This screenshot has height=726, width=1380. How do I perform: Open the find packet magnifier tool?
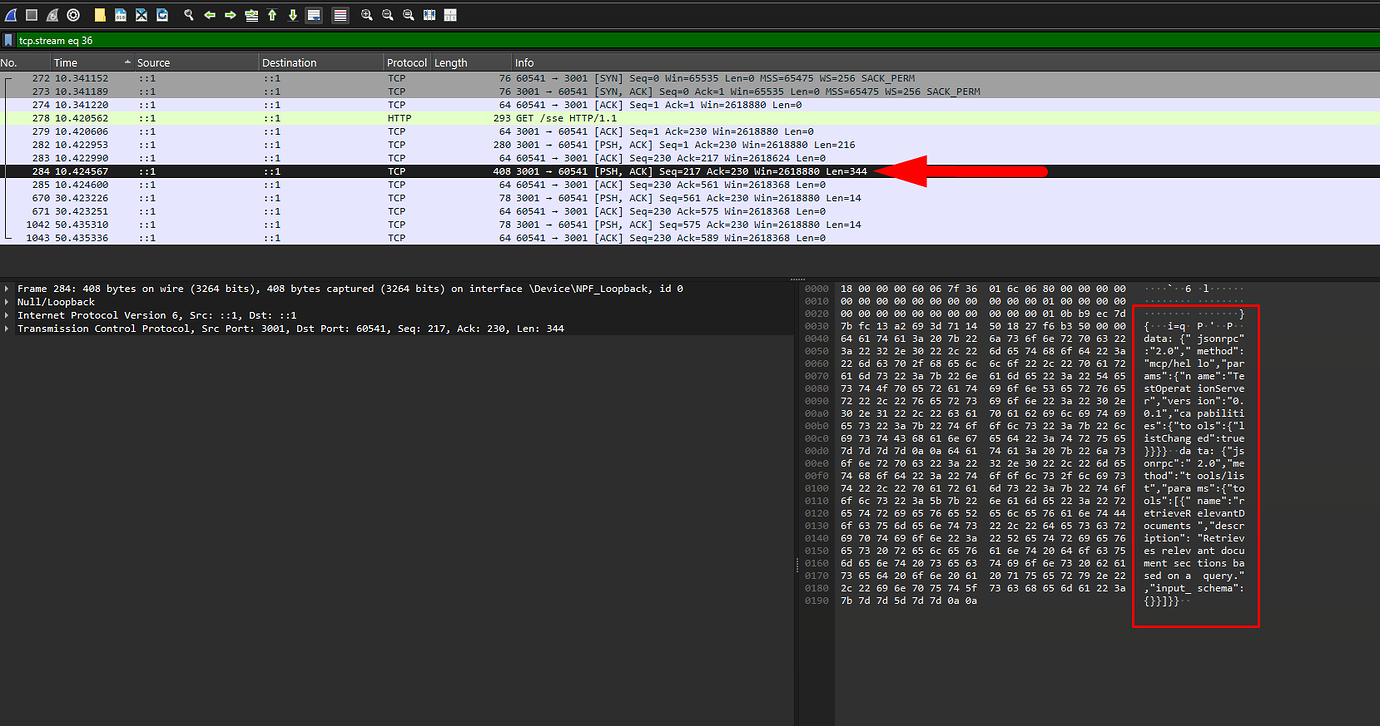[x=188, y=14]
